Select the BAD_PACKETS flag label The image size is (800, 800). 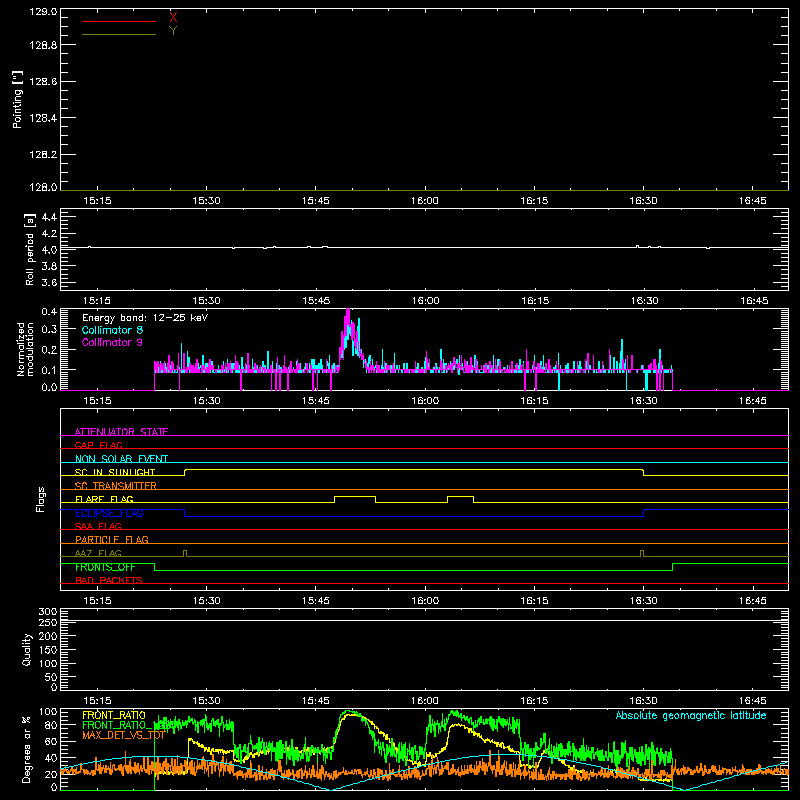pyautogui.click(x=109, y=580)
